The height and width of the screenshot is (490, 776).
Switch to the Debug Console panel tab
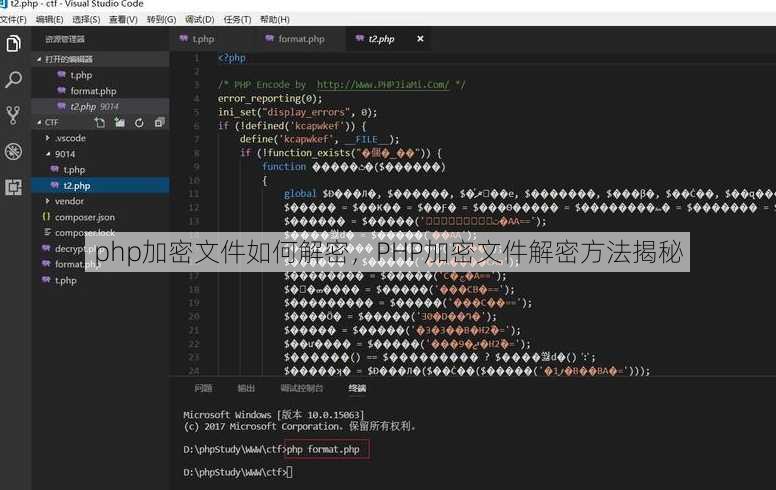click(302, 388)
